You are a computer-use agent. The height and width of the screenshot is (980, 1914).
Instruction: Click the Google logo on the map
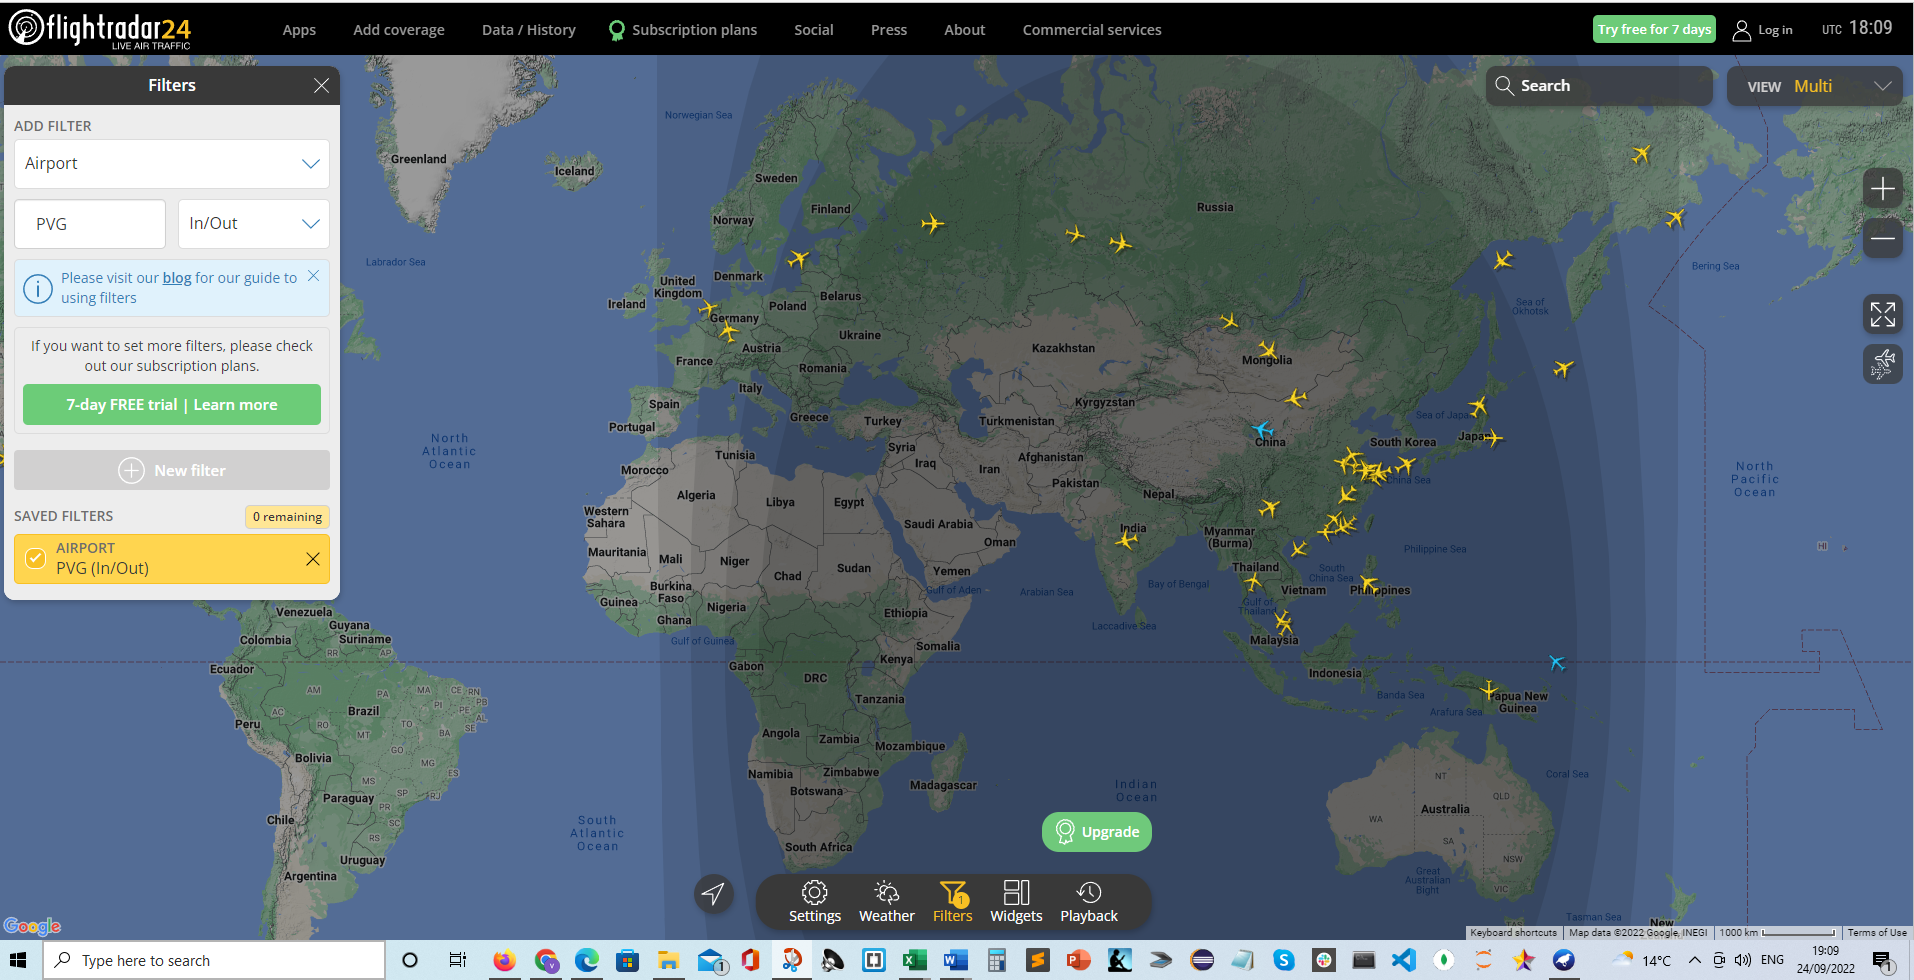[32, 926]
